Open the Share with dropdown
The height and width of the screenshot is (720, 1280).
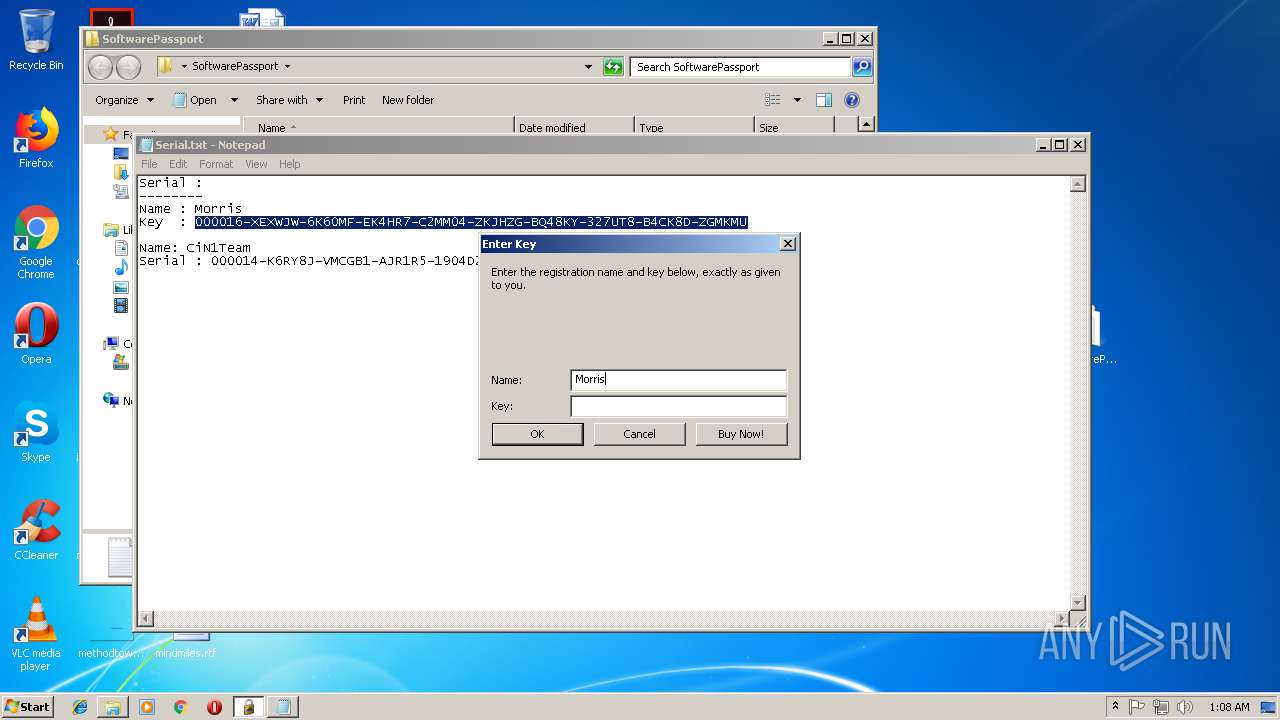click(289, 100)
